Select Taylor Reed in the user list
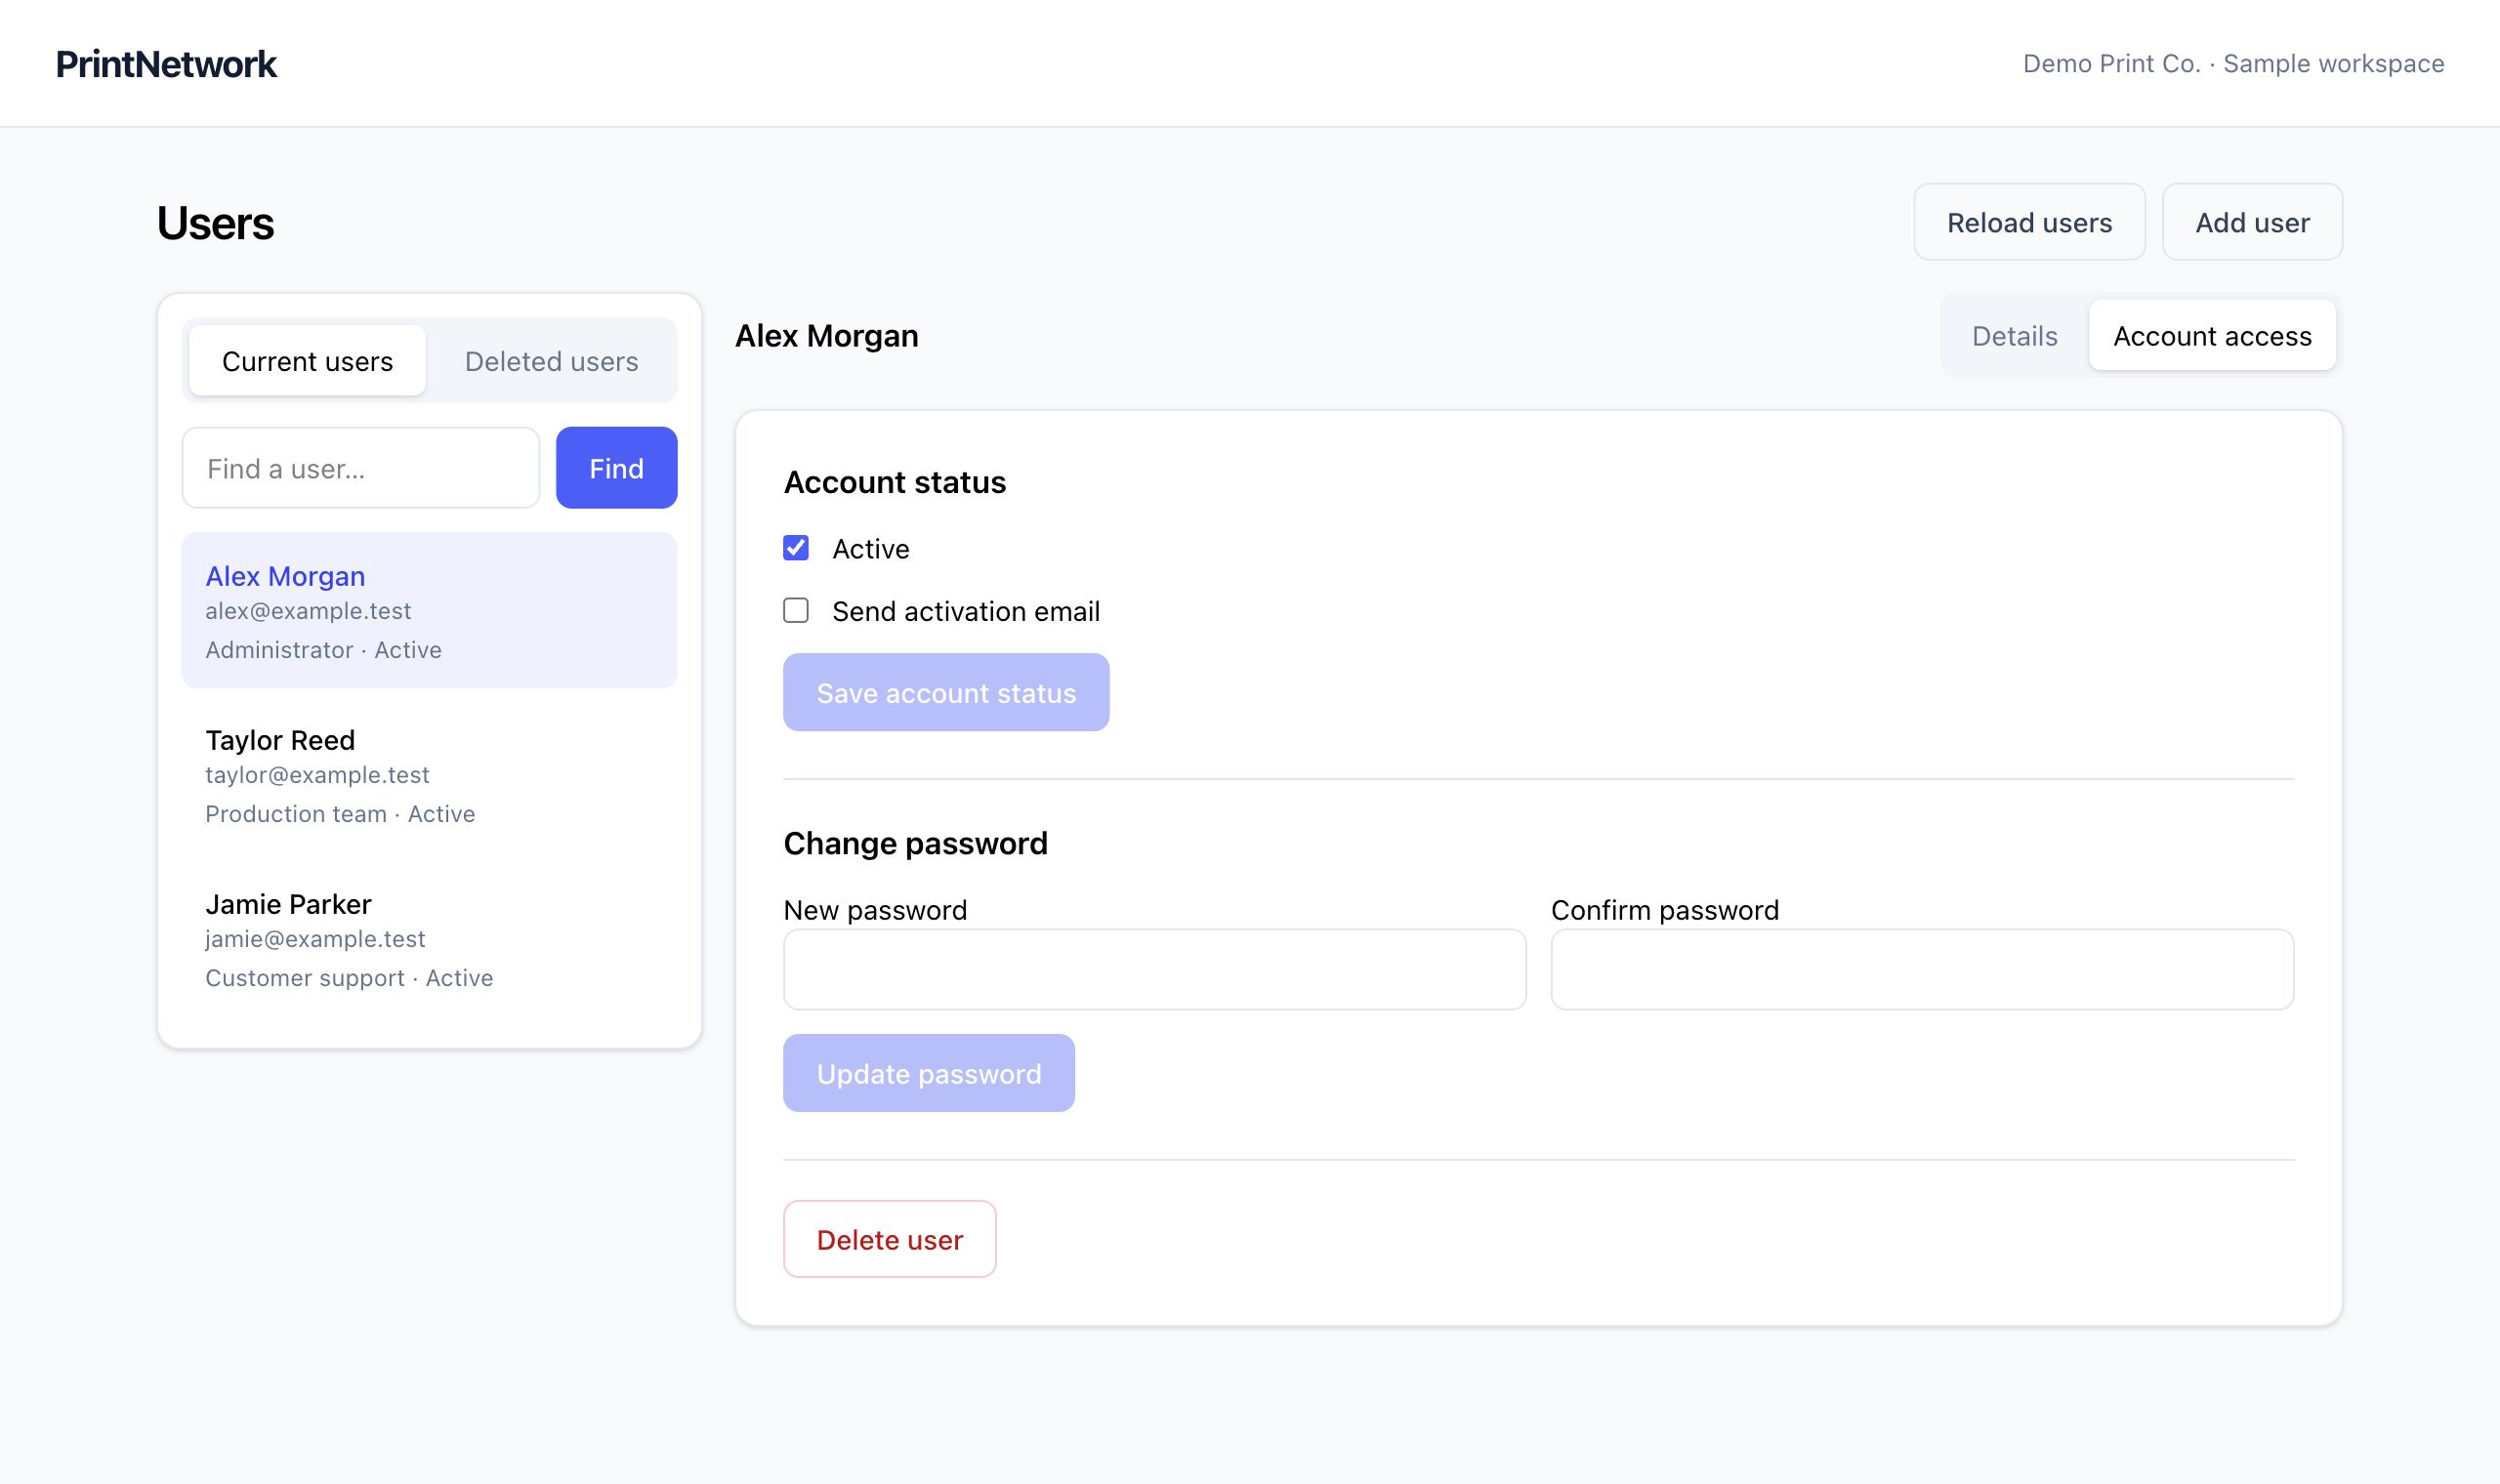 (x=430, y=775)
